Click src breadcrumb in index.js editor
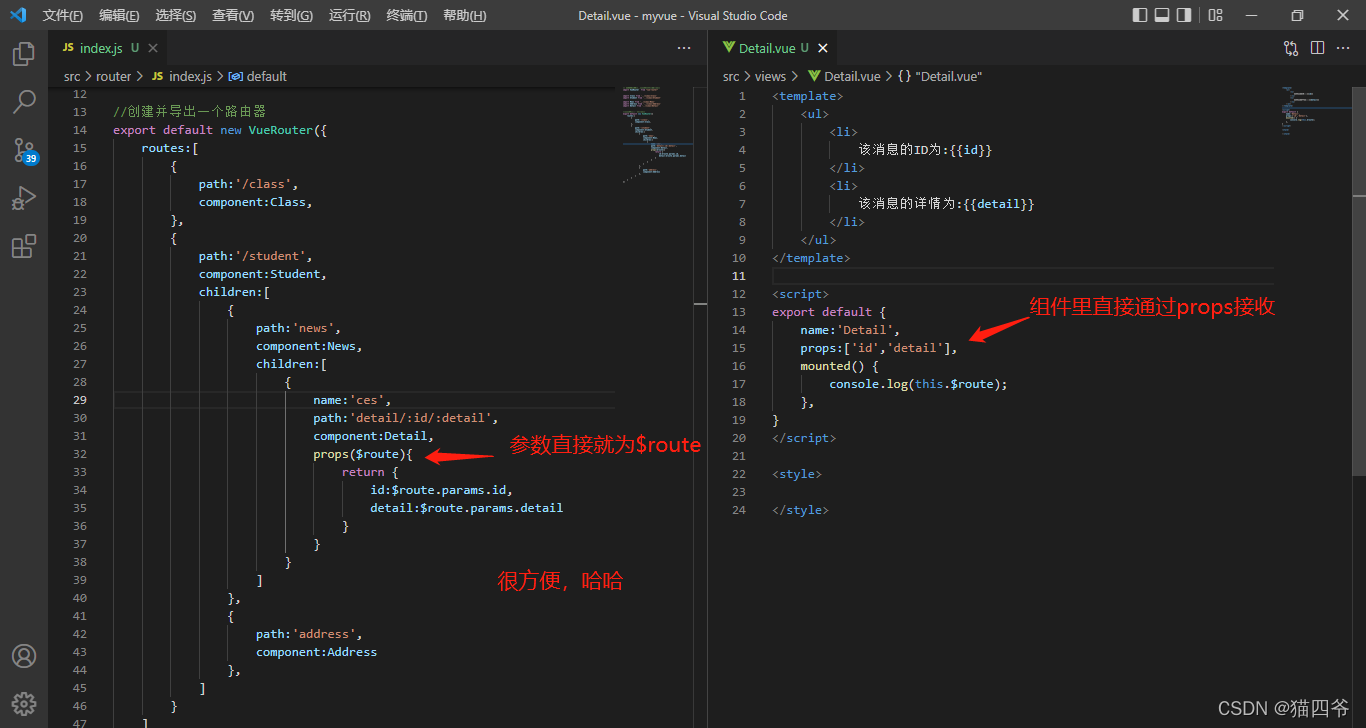Image resolution: width=1366 pixels, height=728 pixels. pyautogui.click(x=72, y=76)
